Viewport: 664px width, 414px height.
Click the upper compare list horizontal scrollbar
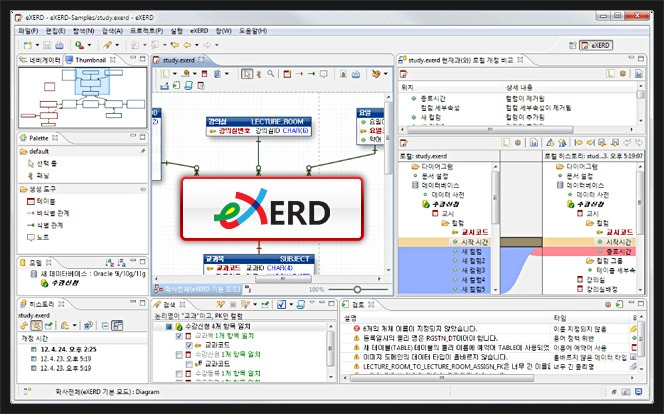(x=490, y=130)
